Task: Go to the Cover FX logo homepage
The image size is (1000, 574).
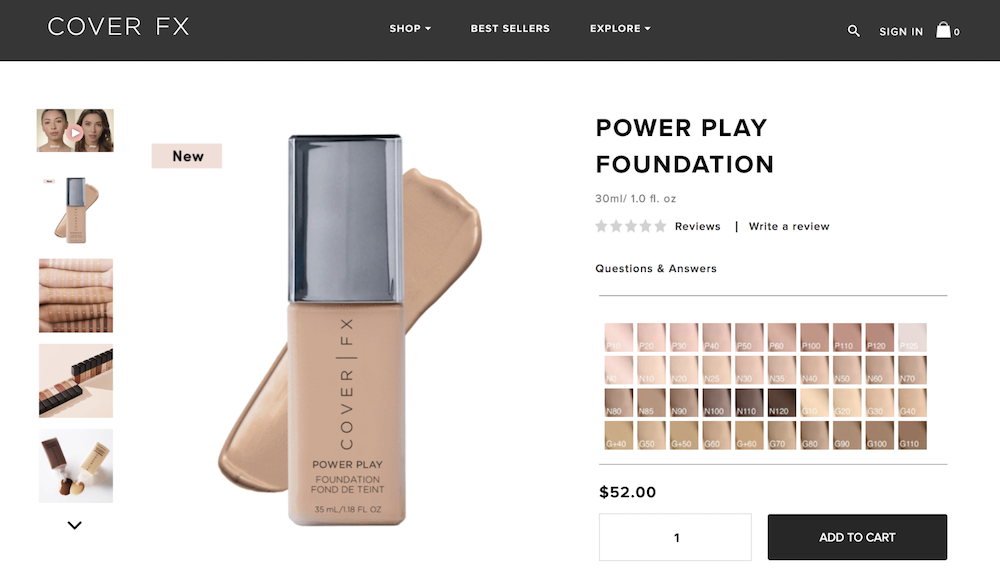Action: 119,27
